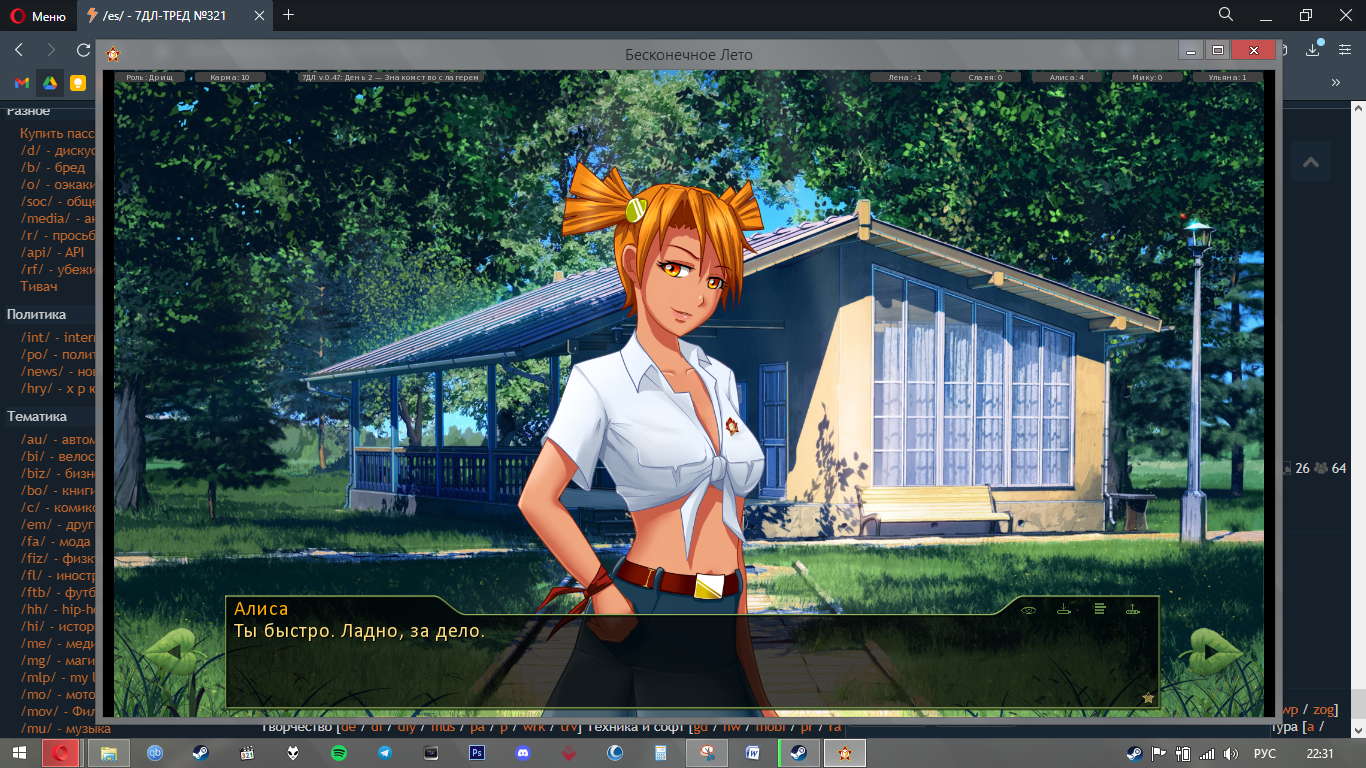The width and height of the screenshot is (1366, 768).
Task: Open the Gmail bookmark icon
Action: tap(21, 83)
